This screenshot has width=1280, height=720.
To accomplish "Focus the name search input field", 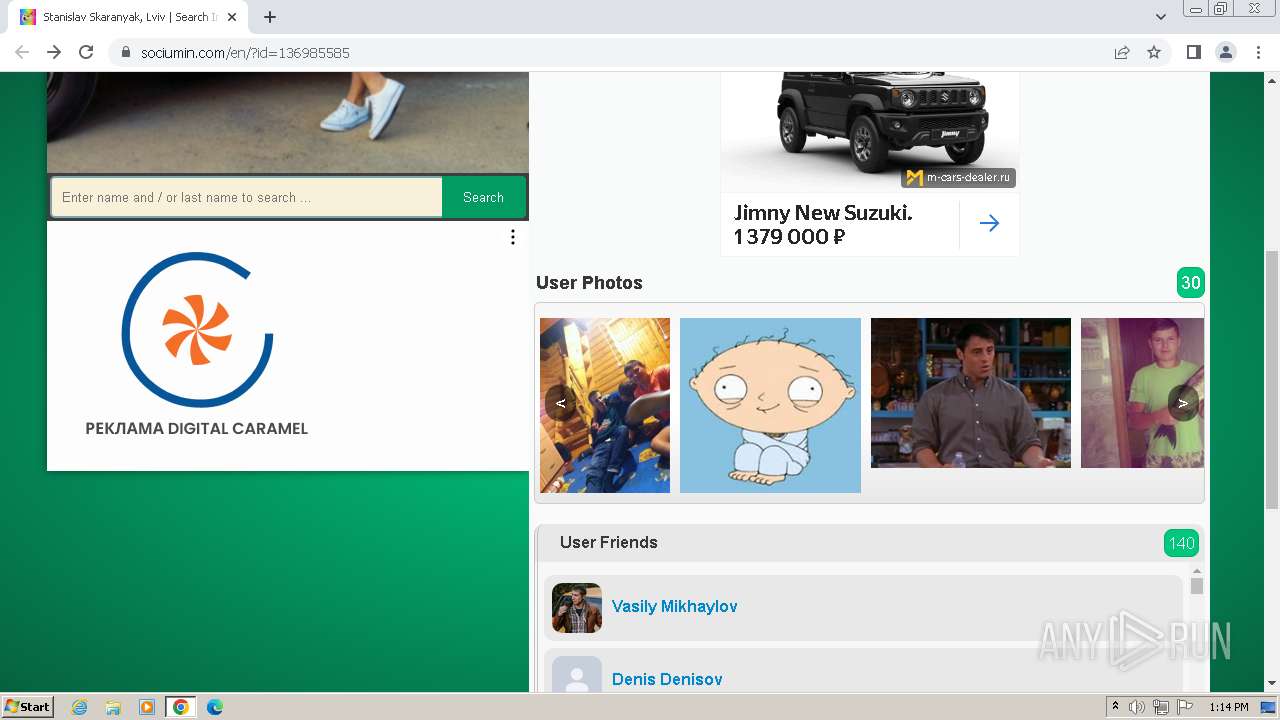I will pyautogui.click(x=247, y=197).
